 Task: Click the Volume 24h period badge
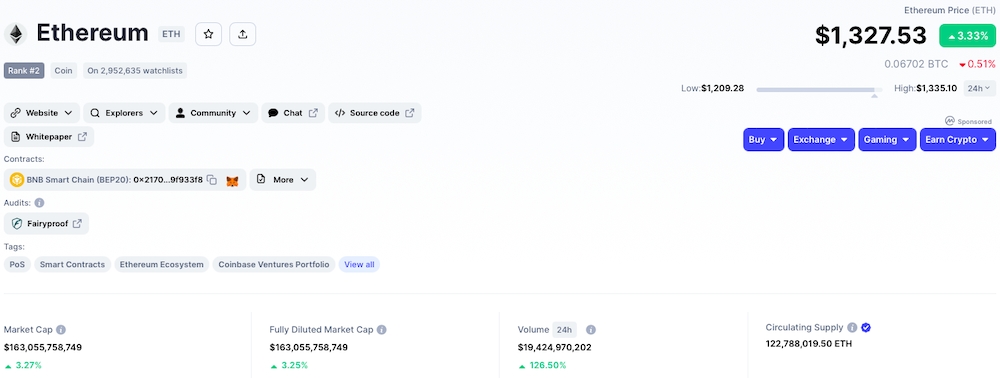564,330
